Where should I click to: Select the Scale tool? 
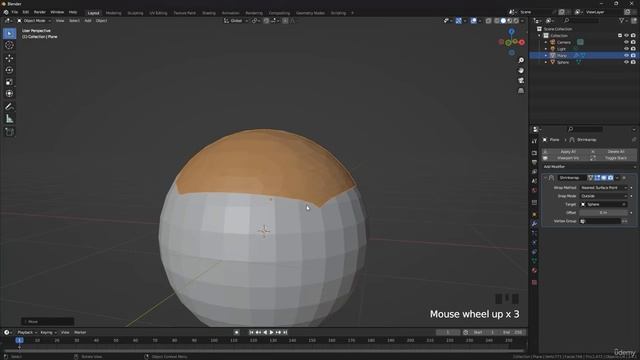pos(9,82)
